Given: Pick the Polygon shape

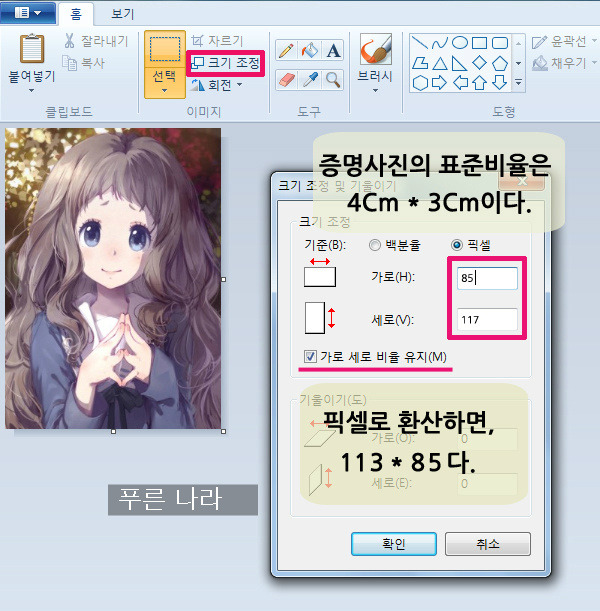Looking at the screenshot, I should coord(420,63).
